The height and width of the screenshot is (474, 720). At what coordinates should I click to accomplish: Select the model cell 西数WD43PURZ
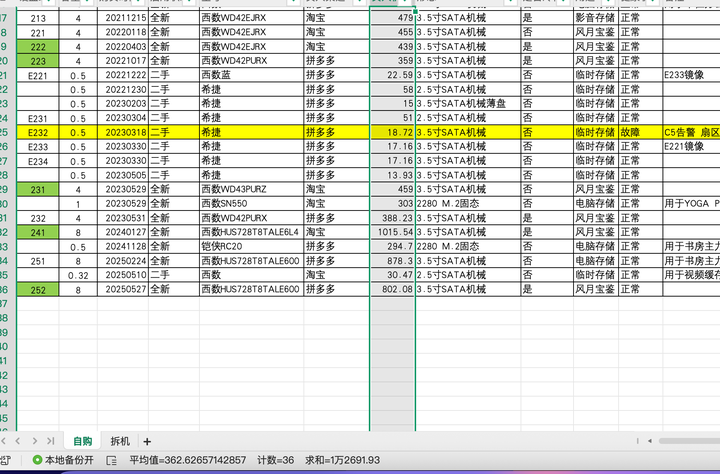pos(251,189)
